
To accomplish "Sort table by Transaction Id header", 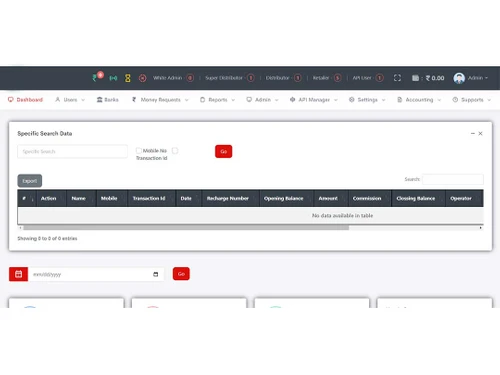I will click(152, 198).
